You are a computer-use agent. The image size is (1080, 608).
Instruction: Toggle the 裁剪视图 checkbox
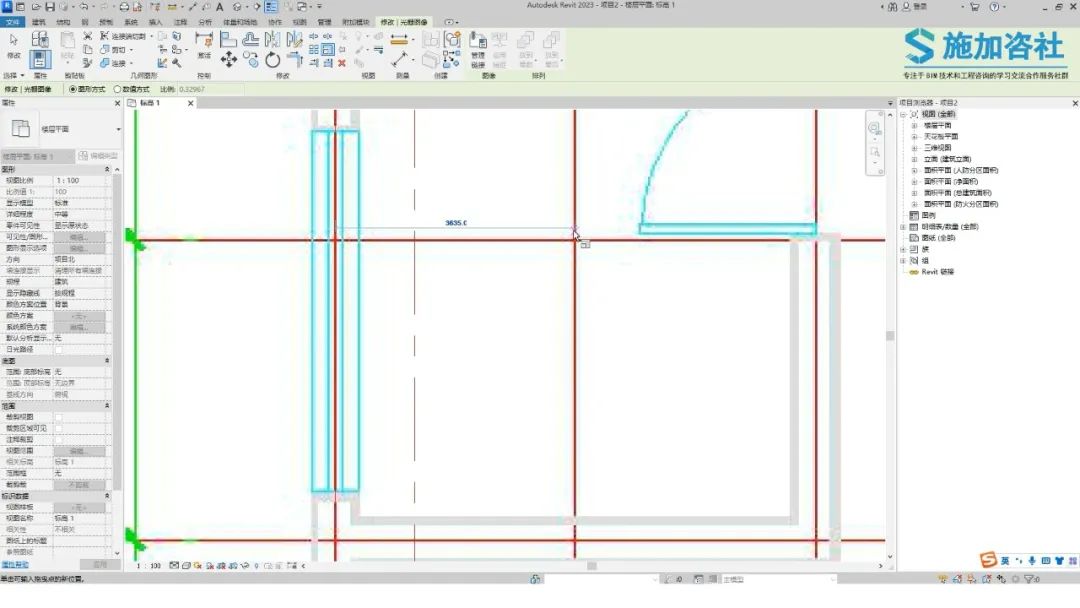point(59,417)
